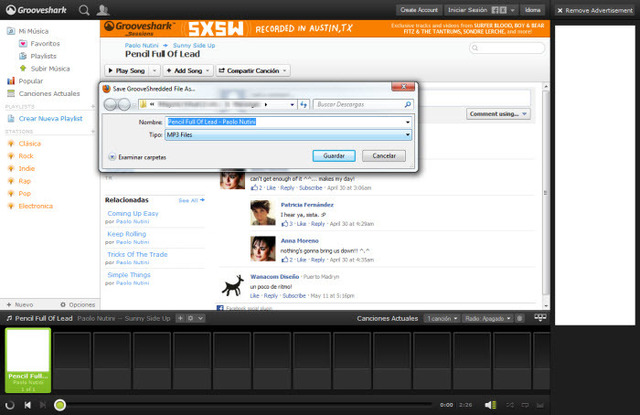Screen dimensions: 640x415
Task: Open the user profile icon in header
Action: tap(105, 10)
